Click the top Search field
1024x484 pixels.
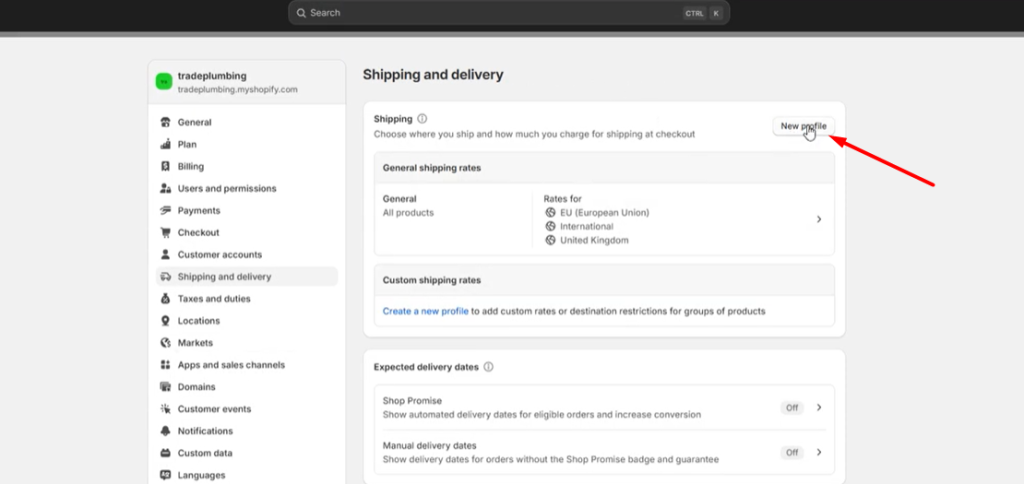pos(509,12)
